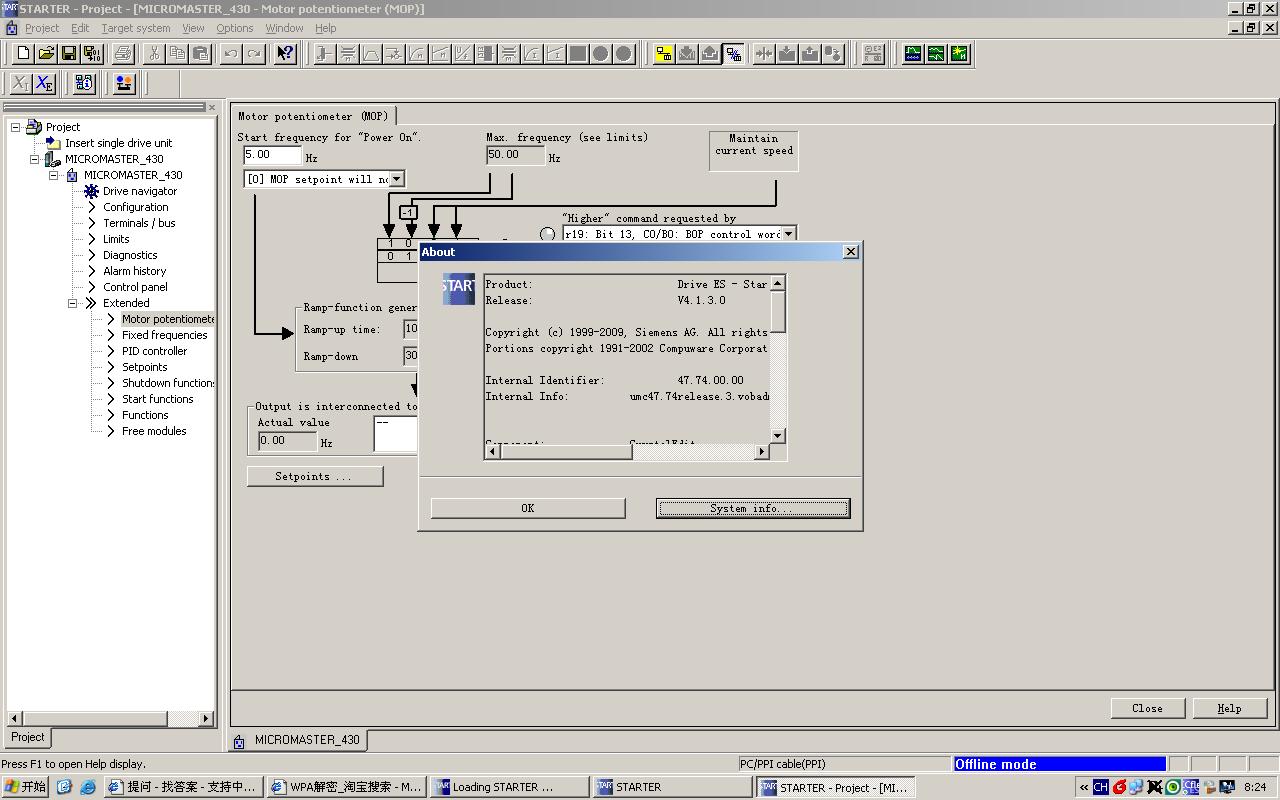This screenshot has height=800, width=1280.
Task: Open the green measuring function icon
Action: [959, 54]
